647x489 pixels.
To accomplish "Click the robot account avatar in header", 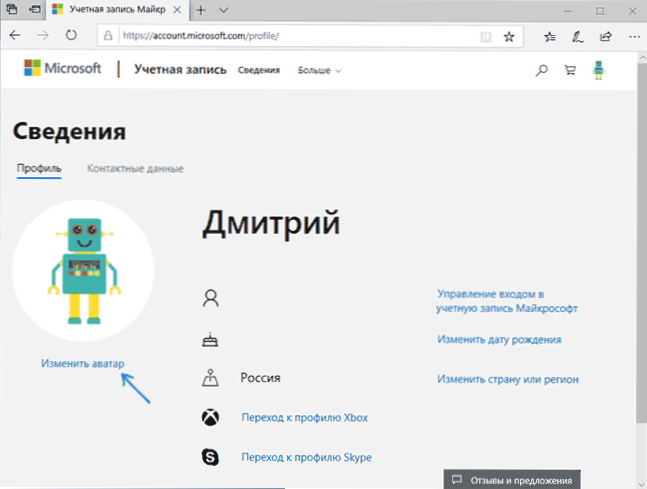I will click(598, 70).
